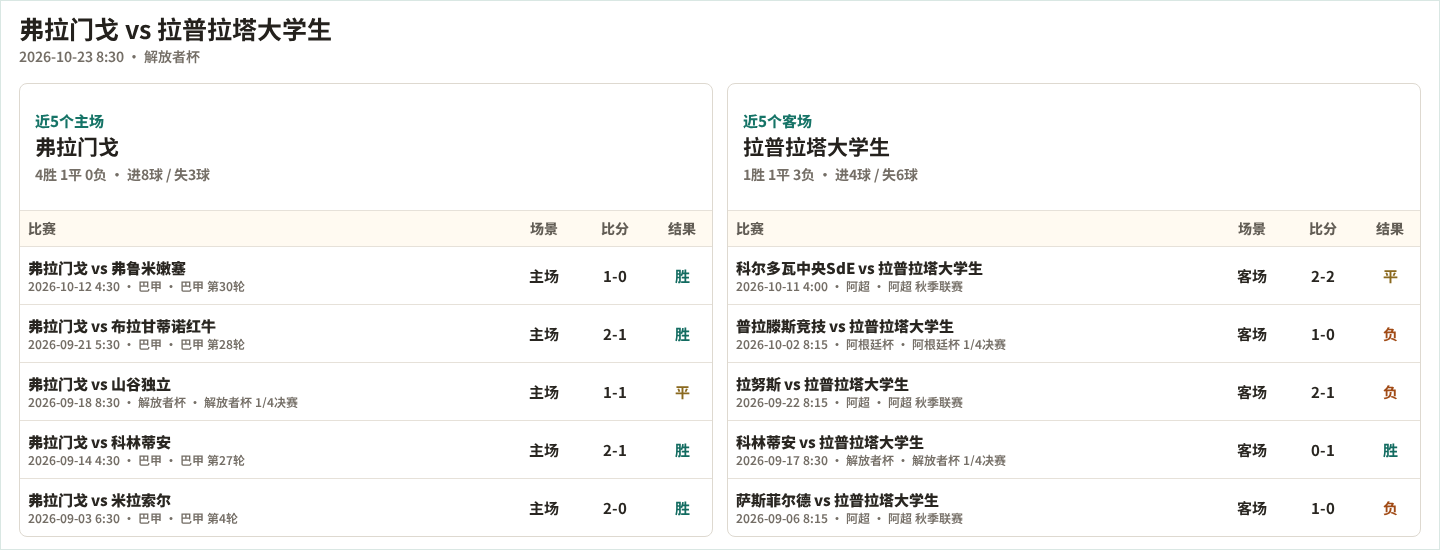The image size is (1440, 550).
Task: Click result 负 in 拉努斯 row
Action: (x=1390, y=393)
